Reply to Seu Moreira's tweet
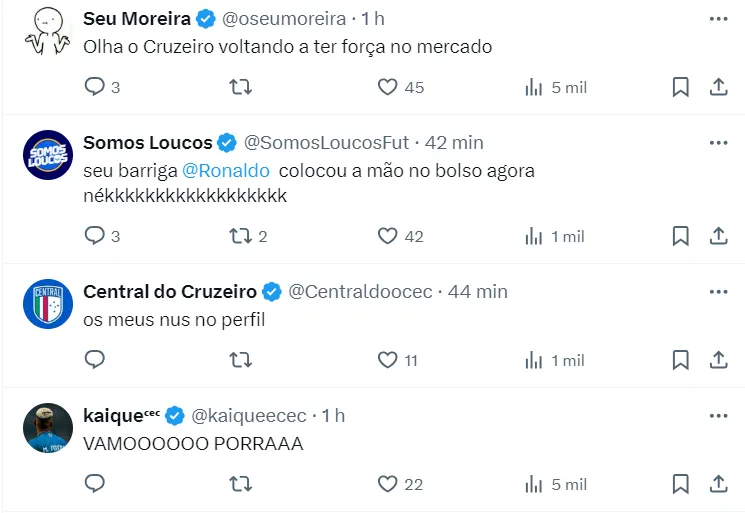The image size is (745, 513). (x=95, y=87)
